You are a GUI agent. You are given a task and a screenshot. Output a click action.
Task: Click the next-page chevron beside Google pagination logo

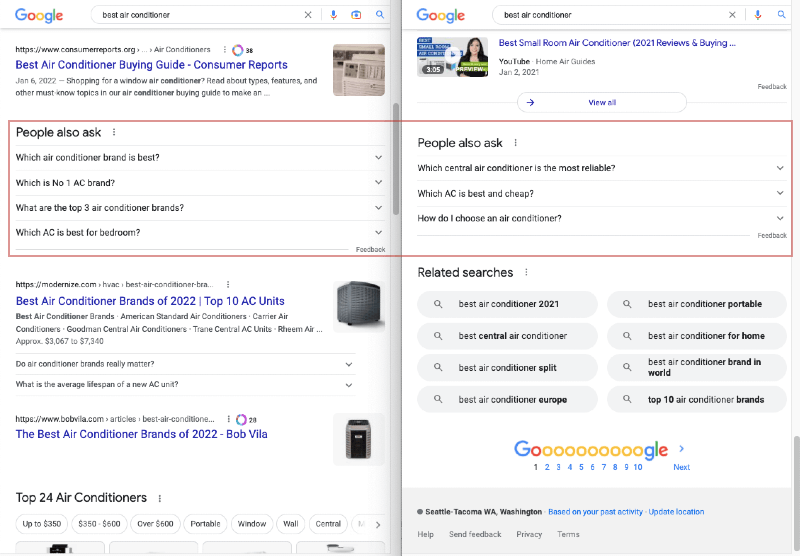coord(682,449)
